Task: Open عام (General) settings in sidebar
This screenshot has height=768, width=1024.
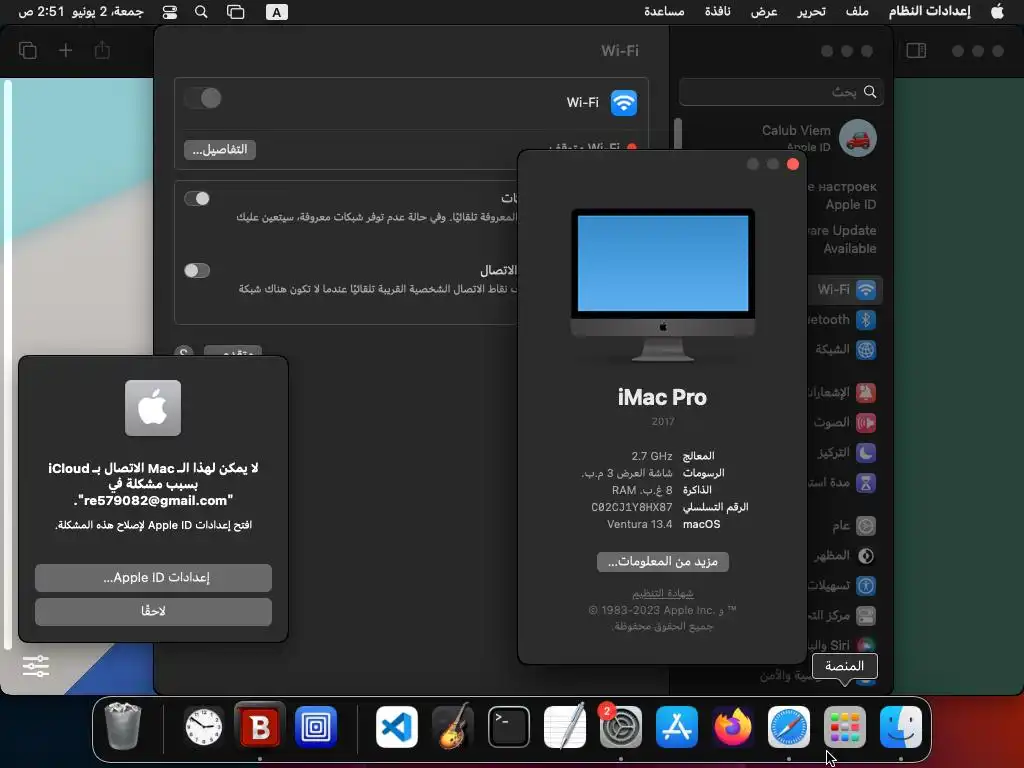Action: [x=852, y=526]
